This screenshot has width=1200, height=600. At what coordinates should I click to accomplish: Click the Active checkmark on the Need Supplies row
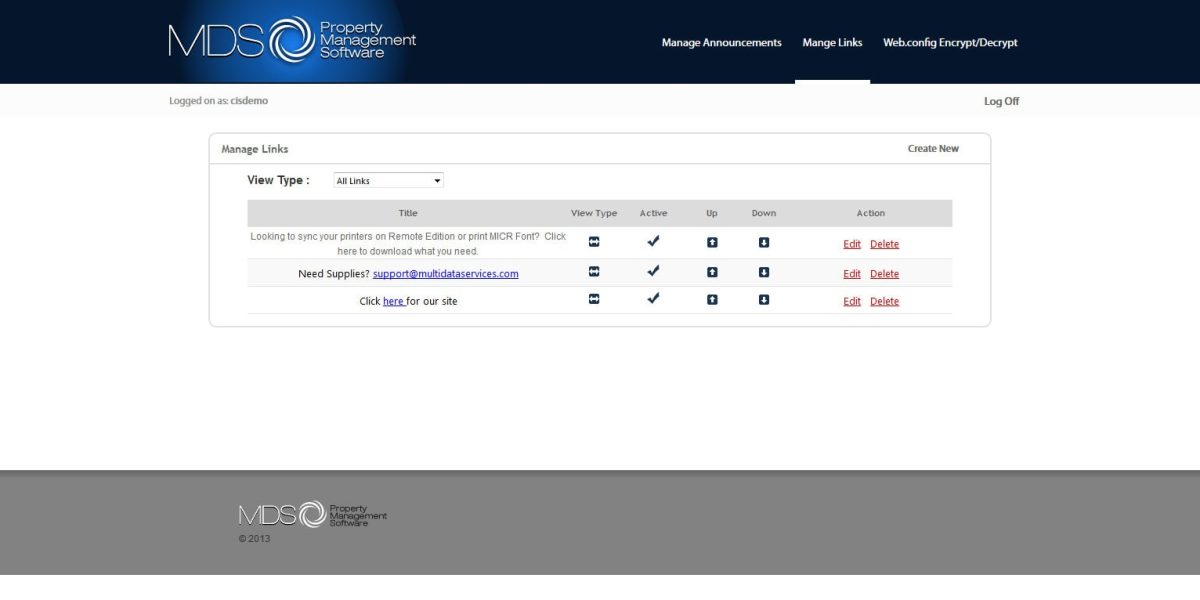click(x=654, y=270)
